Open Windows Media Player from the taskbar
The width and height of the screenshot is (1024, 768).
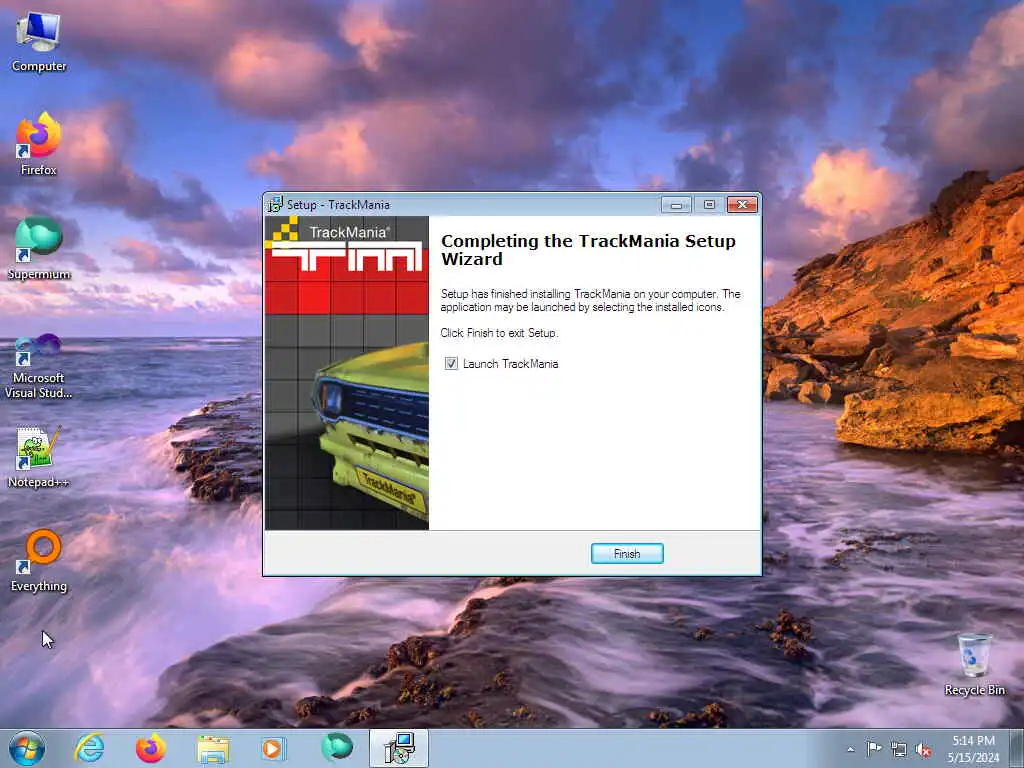(x=274, y=748)
